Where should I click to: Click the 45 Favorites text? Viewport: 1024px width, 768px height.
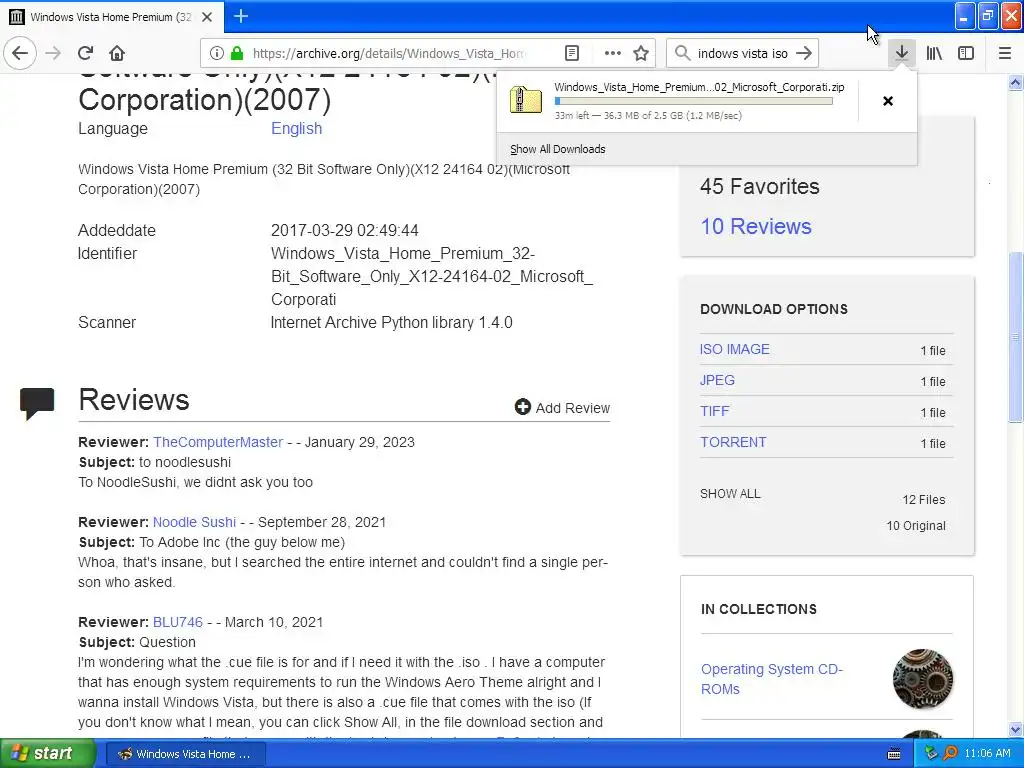click(x=760, y=186)
